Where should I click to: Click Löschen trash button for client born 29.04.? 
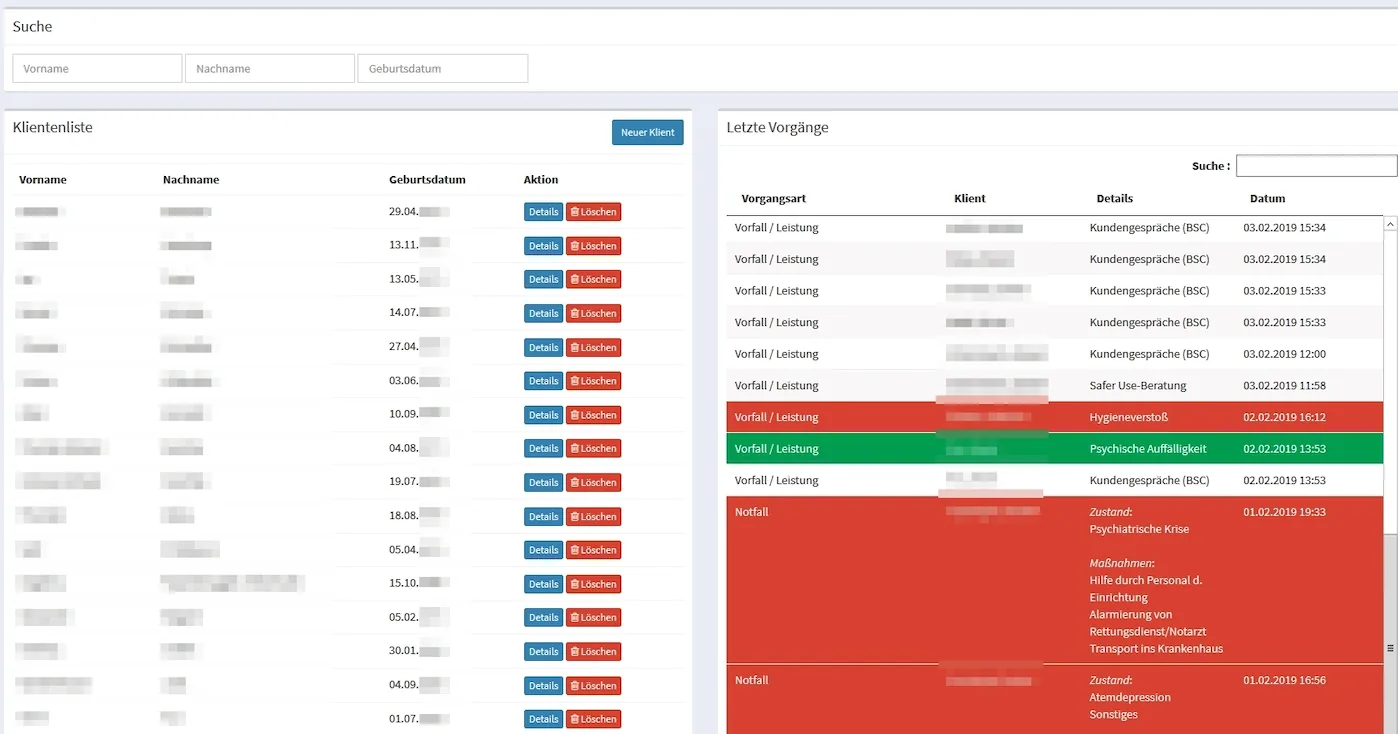coord(593,212)
